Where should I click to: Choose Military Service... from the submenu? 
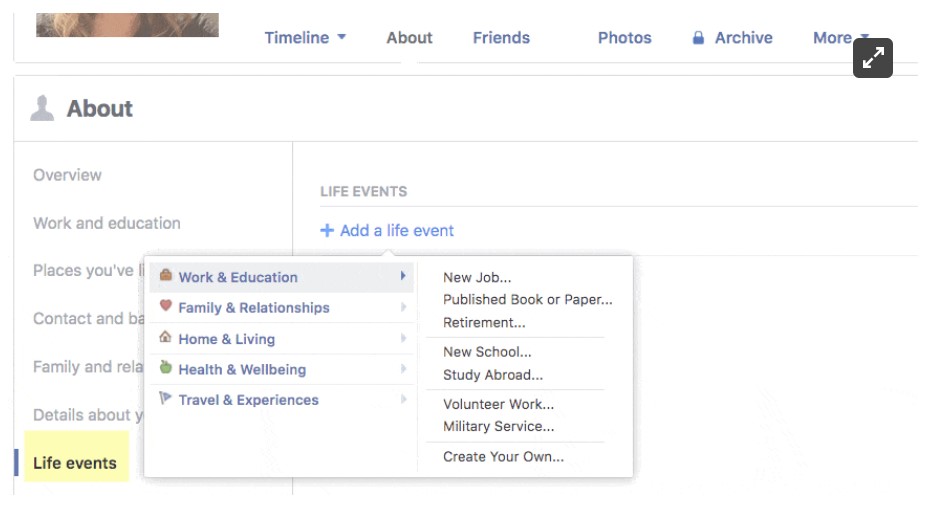coord(499,426)
